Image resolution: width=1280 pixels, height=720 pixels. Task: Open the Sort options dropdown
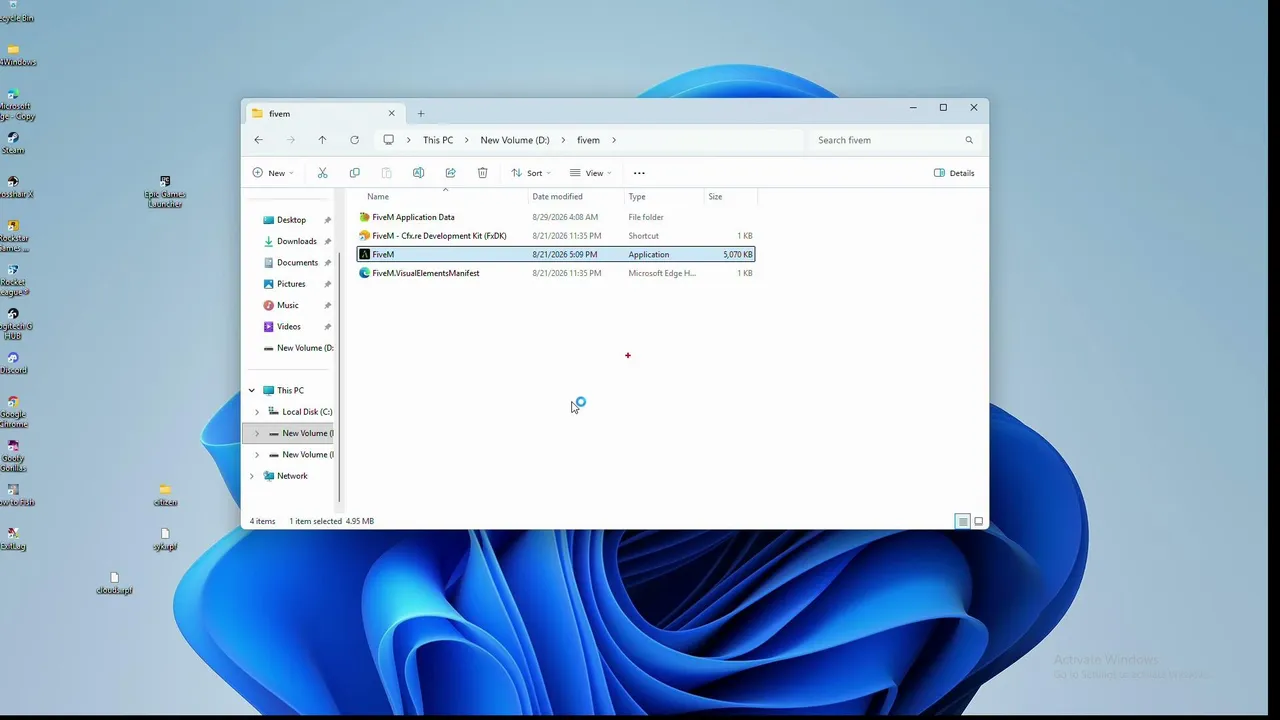click(530, 173)
